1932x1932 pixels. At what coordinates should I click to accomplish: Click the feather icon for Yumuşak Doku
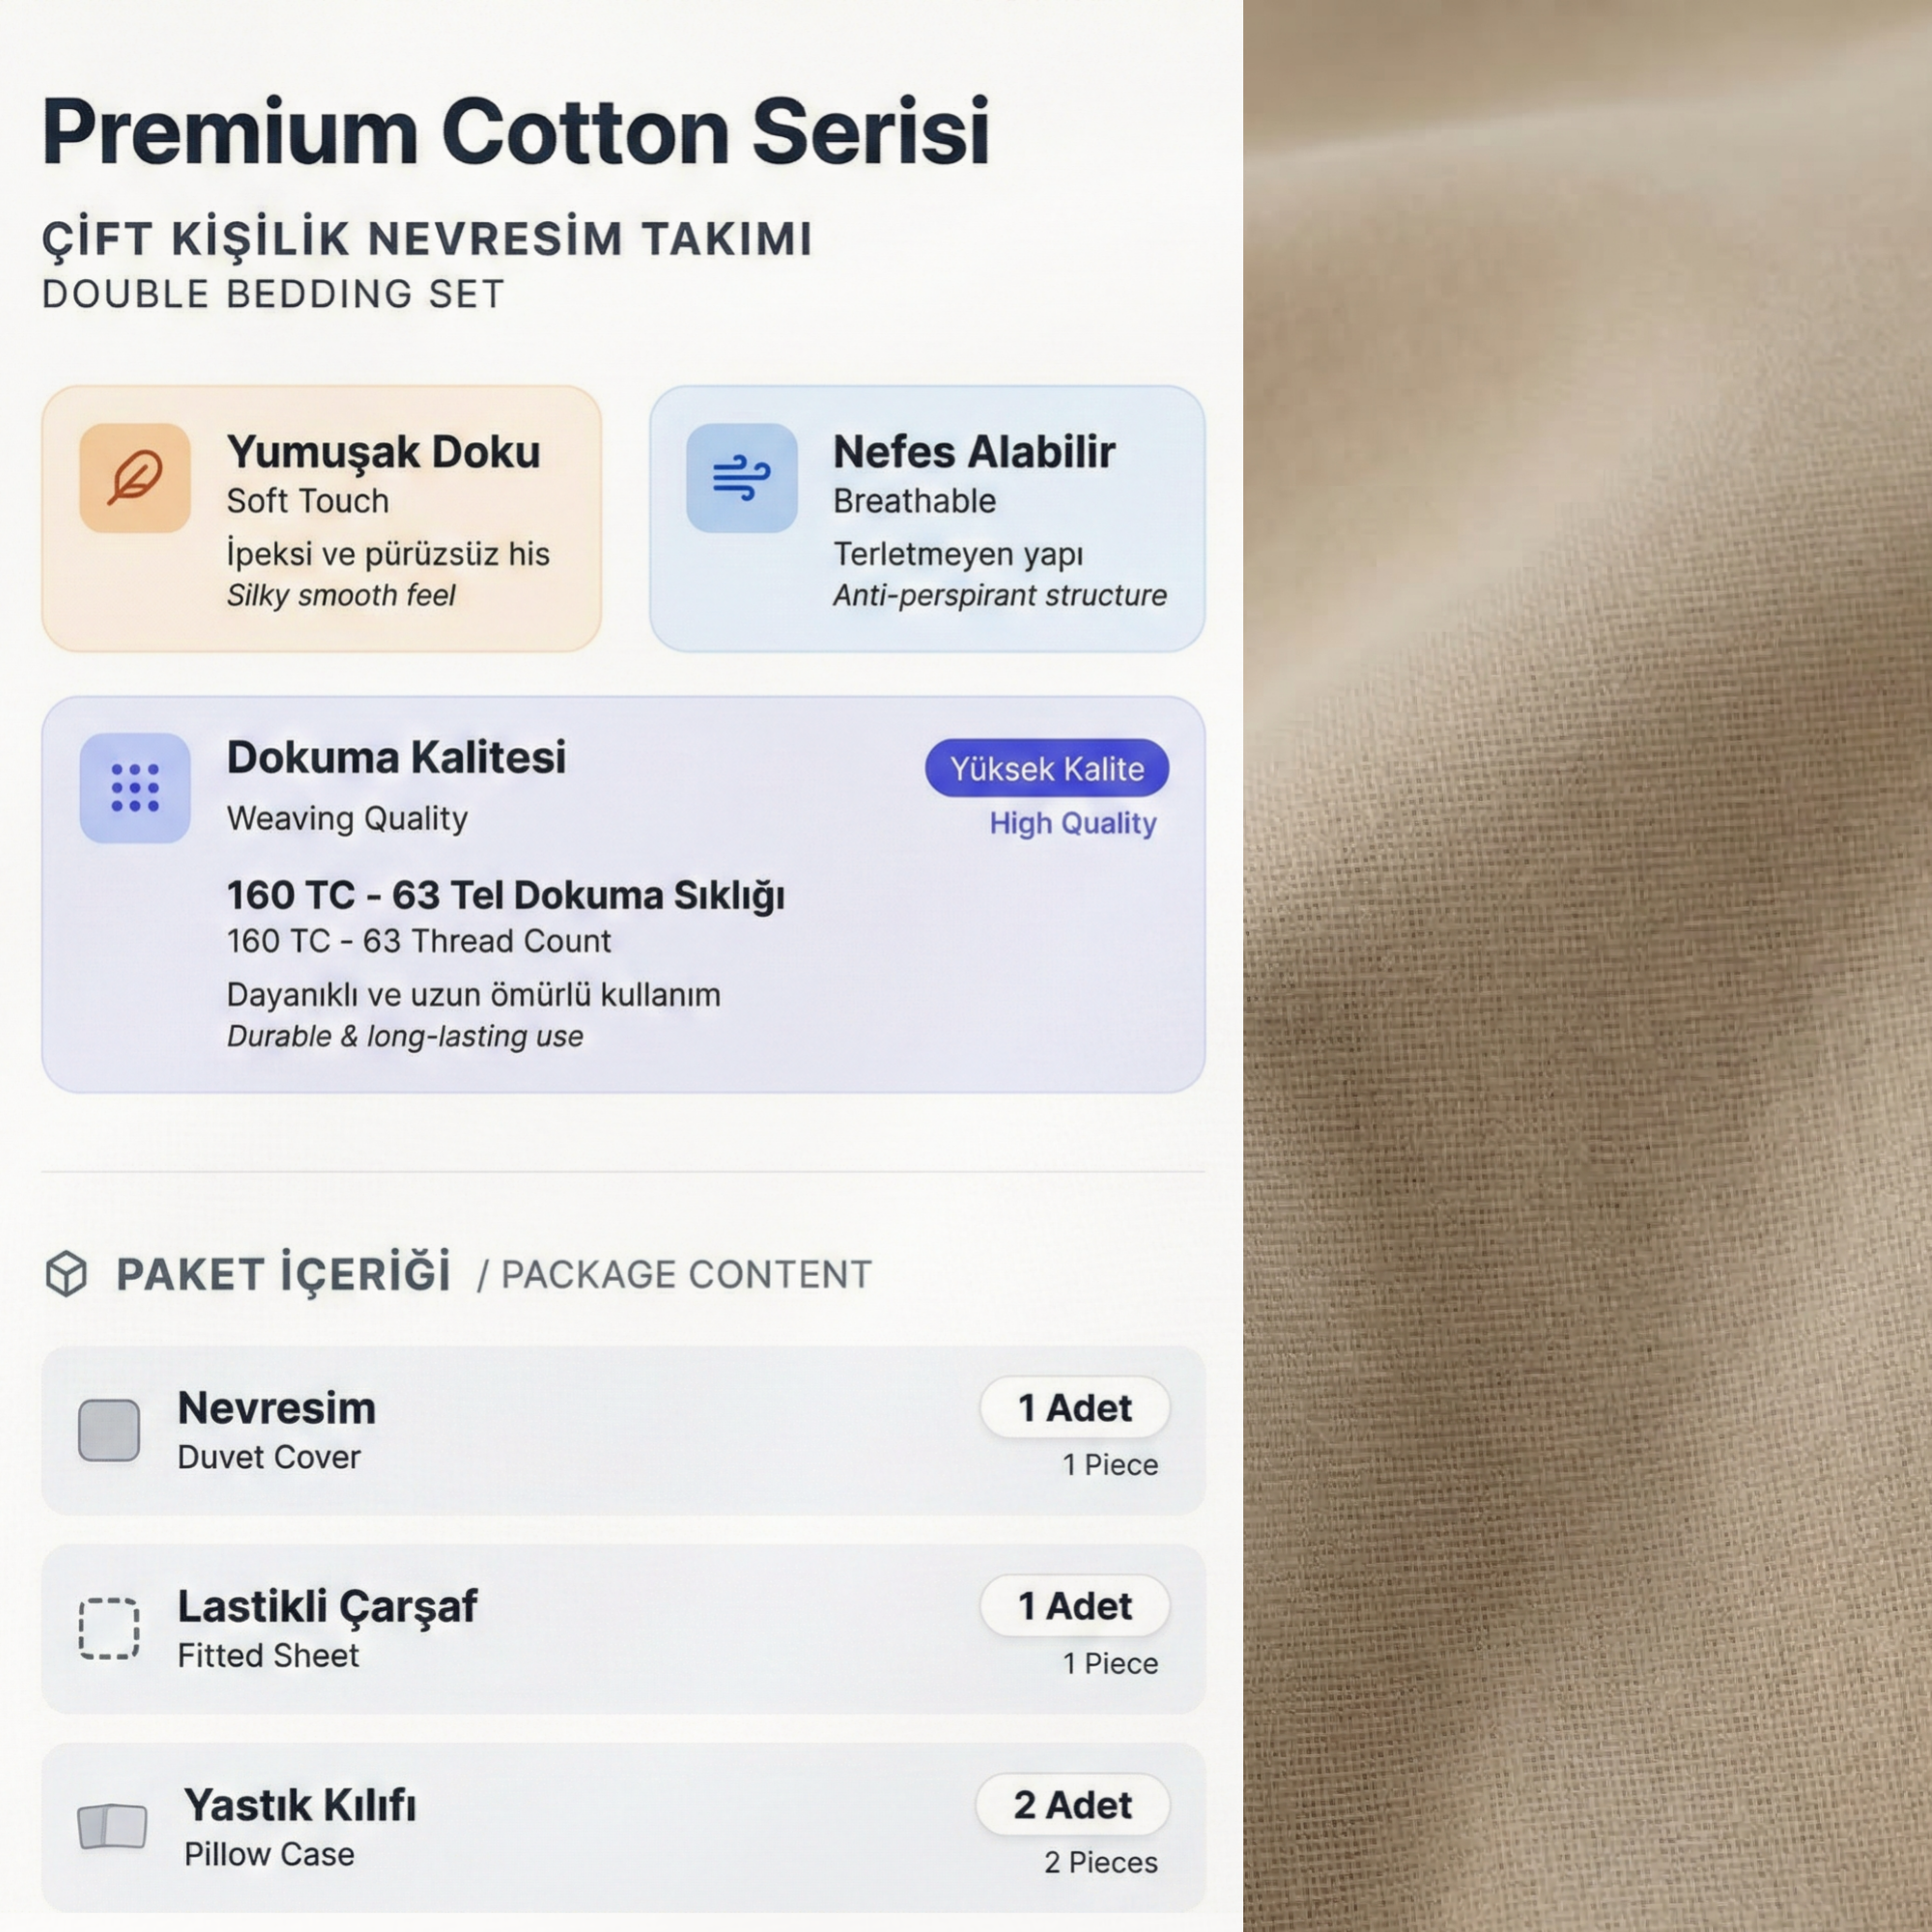click(135, 477)
